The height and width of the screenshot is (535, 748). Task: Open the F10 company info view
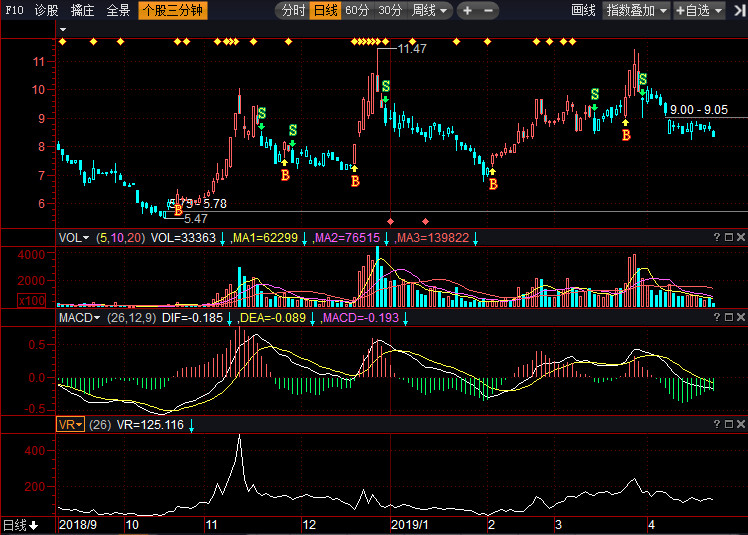tap(14, 10)
